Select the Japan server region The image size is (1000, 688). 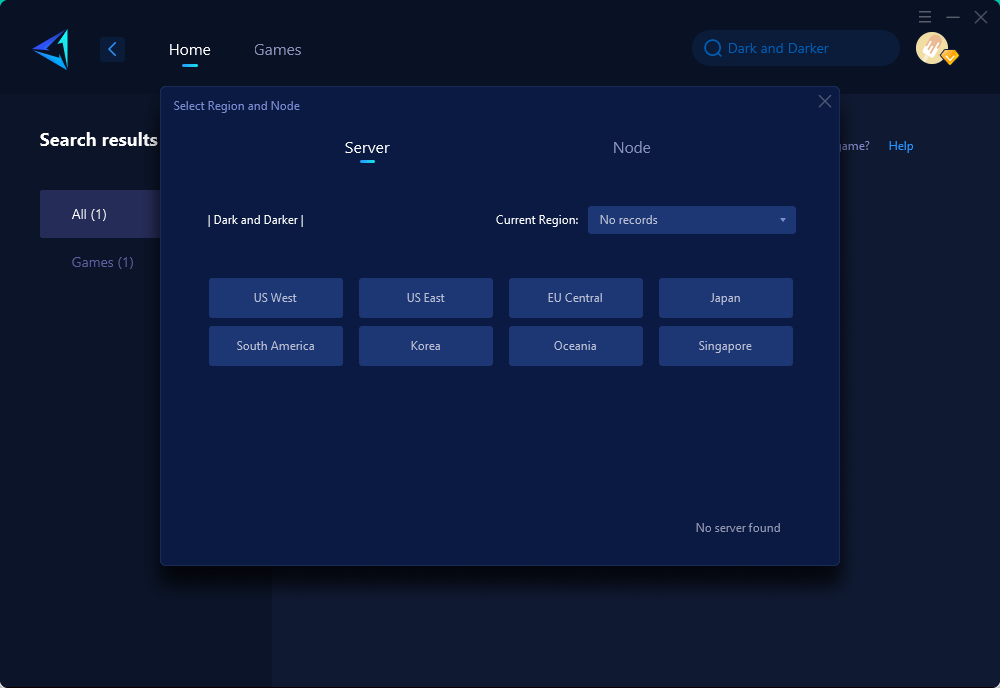coord(725,298)
